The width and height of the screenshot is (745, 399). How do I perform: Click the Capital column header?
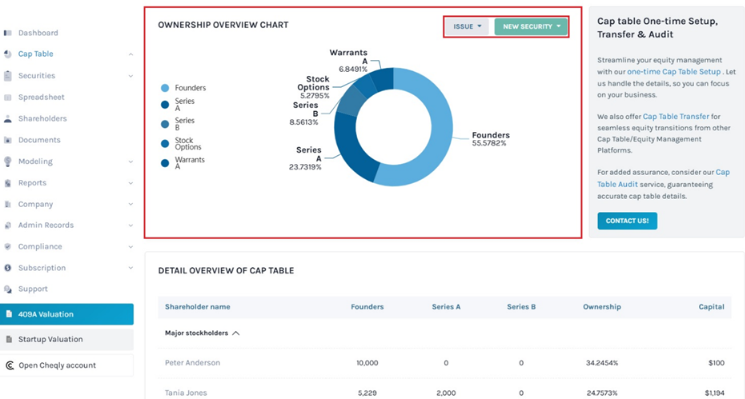tap(711, 307)
